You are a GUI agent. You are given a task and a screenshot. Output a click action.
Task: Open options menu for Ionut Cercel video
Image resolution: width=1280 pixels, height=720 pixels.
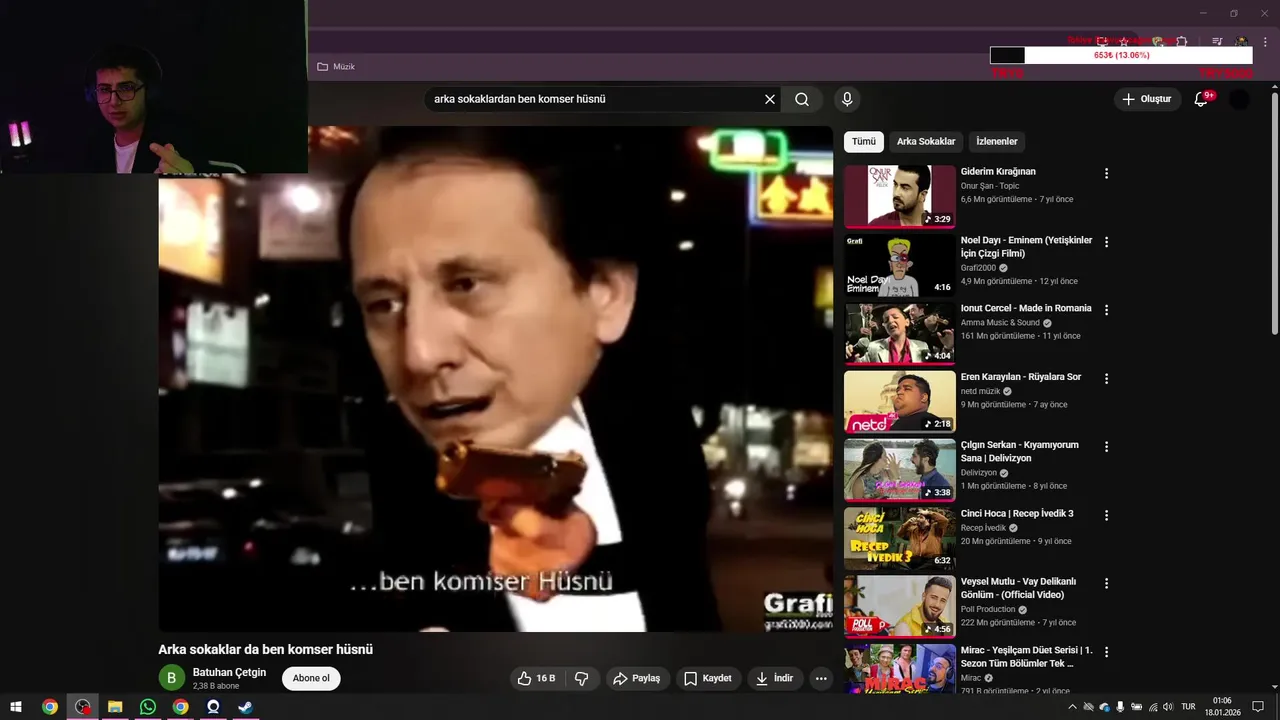pos(1106,310)
